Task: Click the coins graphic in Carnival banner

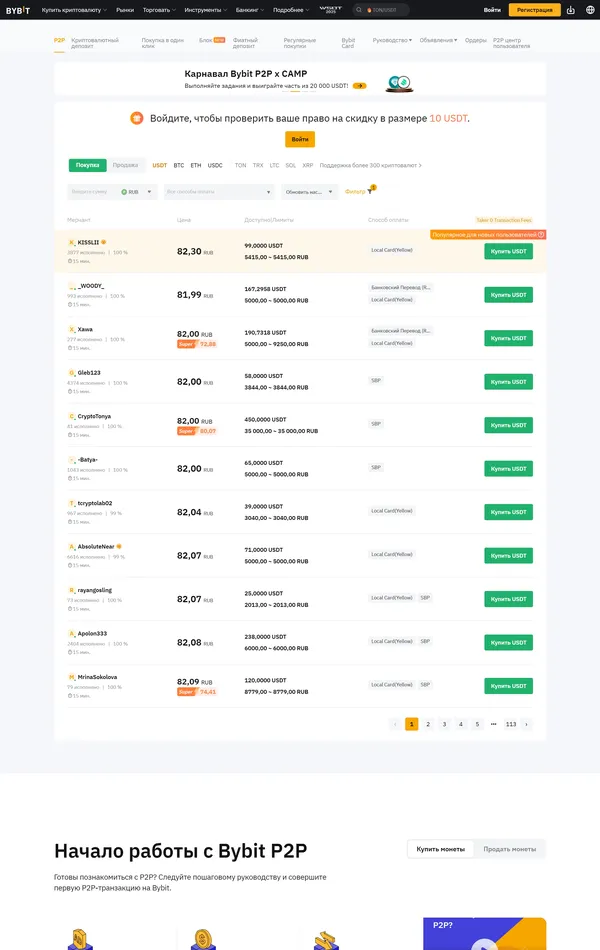Action: point(399,84)
